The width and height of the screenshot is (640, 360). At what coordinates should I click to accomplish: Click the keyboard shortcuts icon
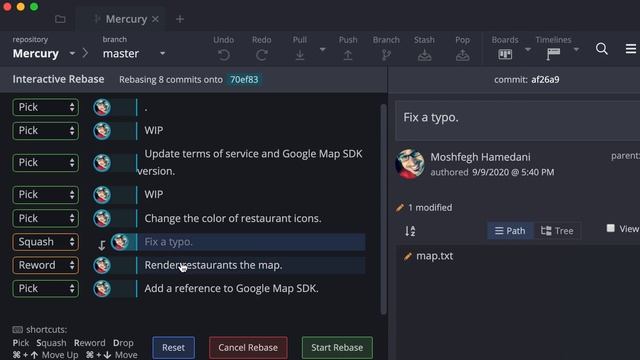click(x=18, y=329)
